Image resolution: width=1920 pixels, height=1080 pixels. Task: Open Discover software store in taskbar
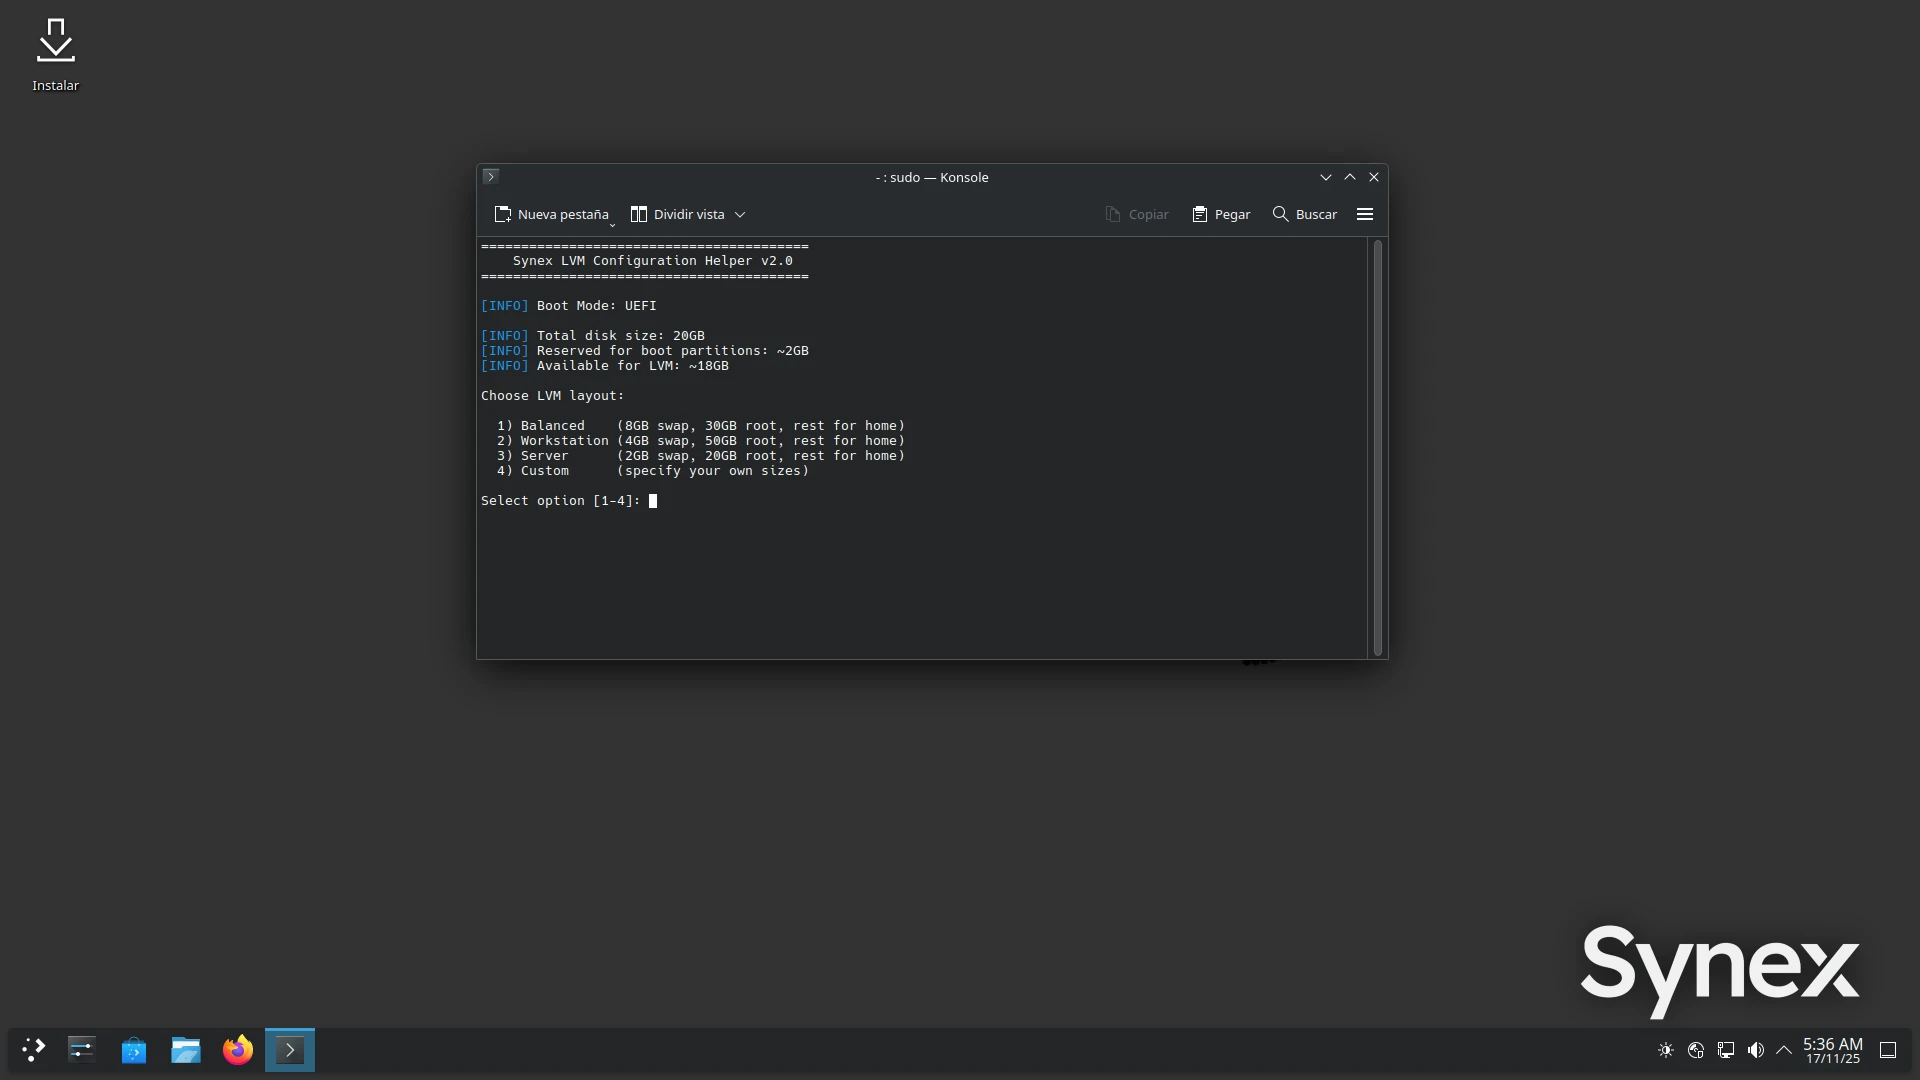point(134,1050)
